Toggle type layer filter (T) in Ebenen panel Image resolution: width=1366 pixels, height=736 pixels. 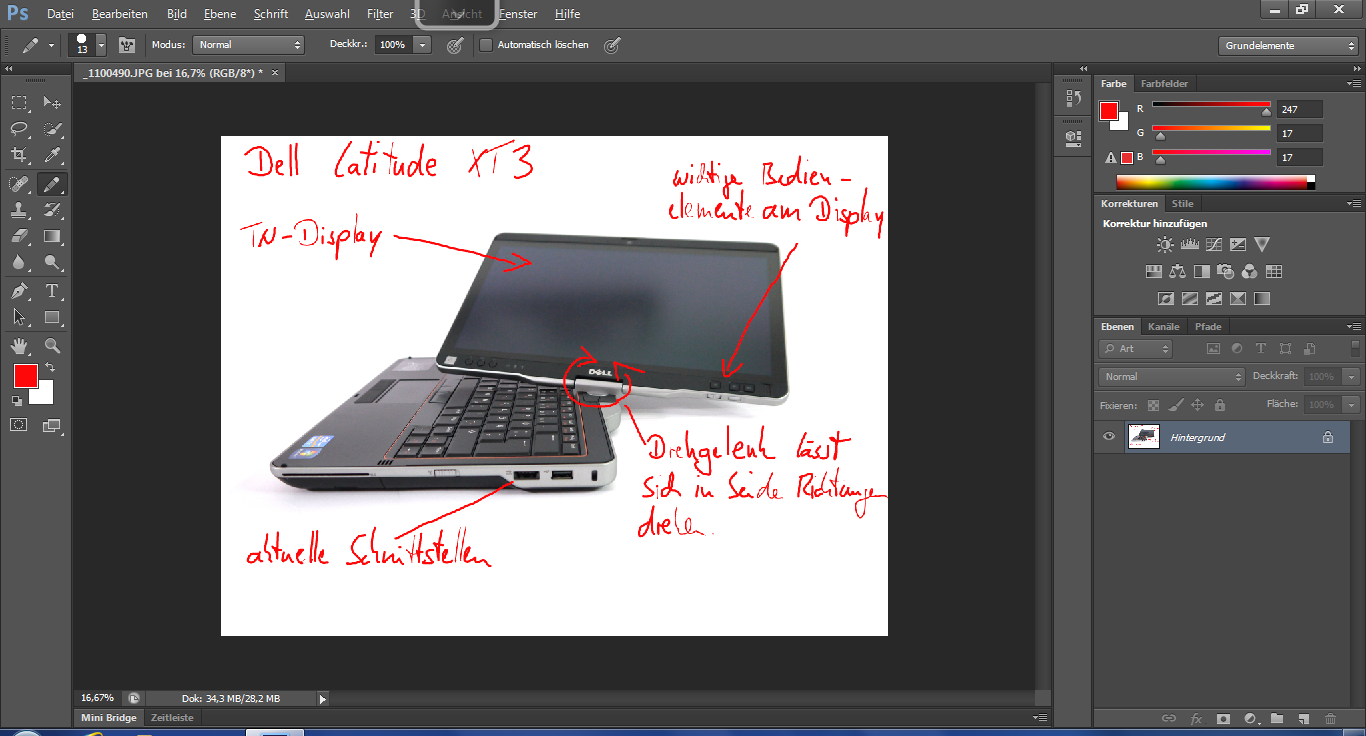click(1261, 349)
